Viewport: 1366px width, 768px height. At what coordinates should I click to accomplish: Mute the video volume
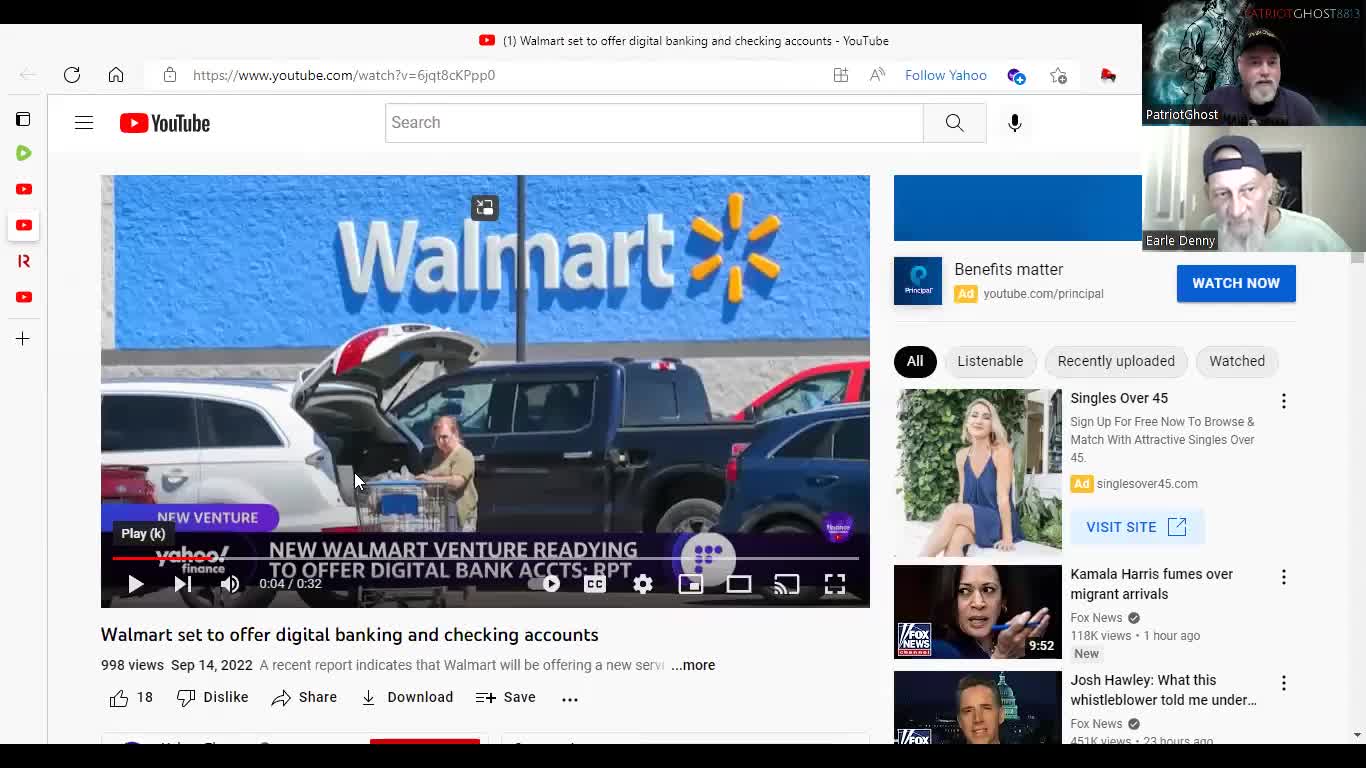pos(230,584)
